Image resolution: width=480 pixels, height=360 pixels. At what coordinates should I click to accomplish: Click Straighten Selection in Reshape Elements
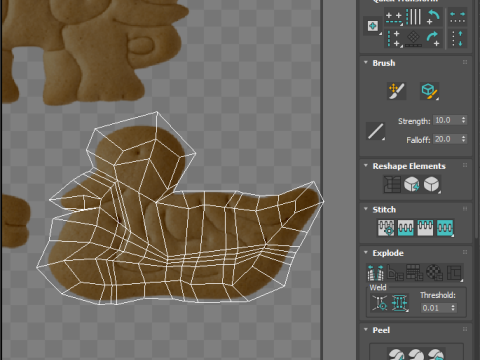point(392,184)
